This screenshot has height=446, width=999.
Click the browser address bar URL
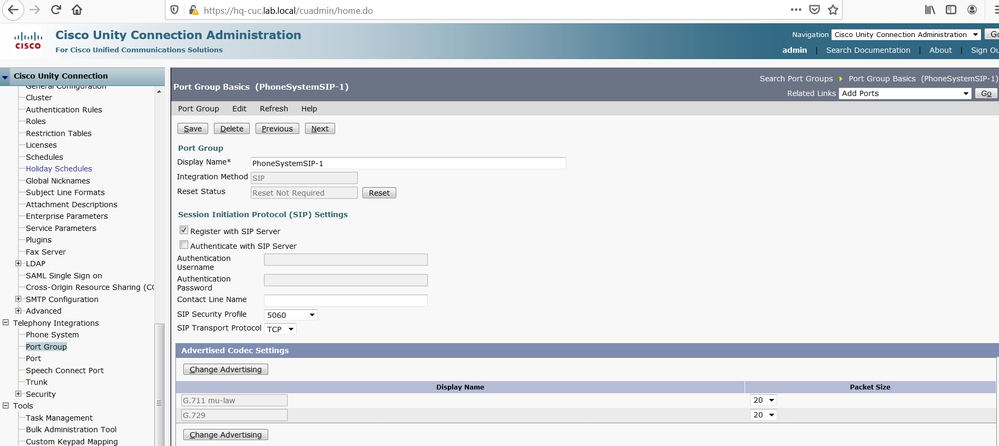pos(288,10)
